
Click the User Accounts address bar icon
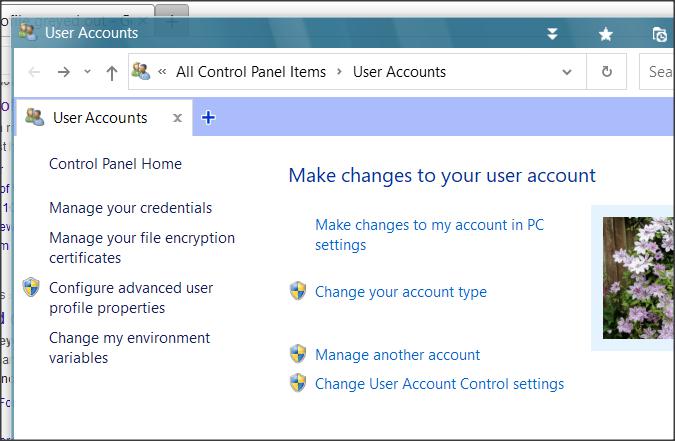click(x=141, y=71)
